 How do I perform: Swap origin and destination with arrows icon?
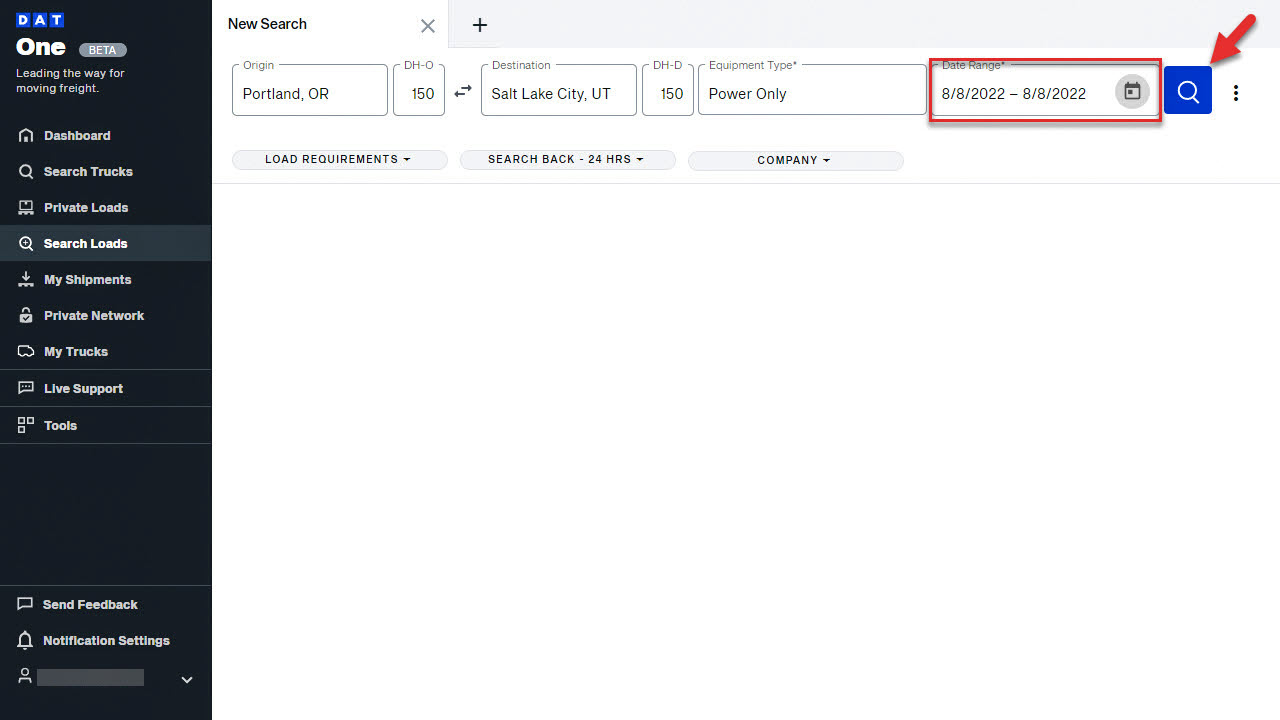(463, 91)
